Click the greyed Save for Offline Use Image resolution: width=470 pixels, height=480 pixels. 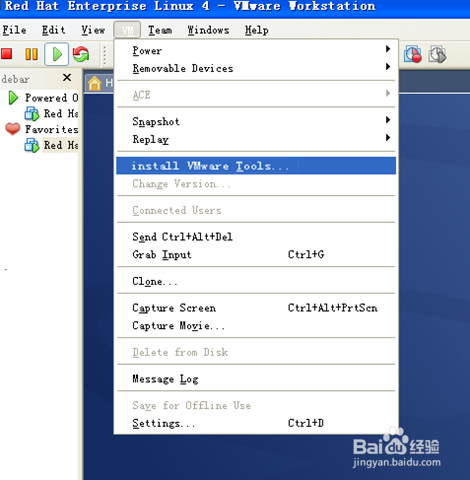click(256, 405)
